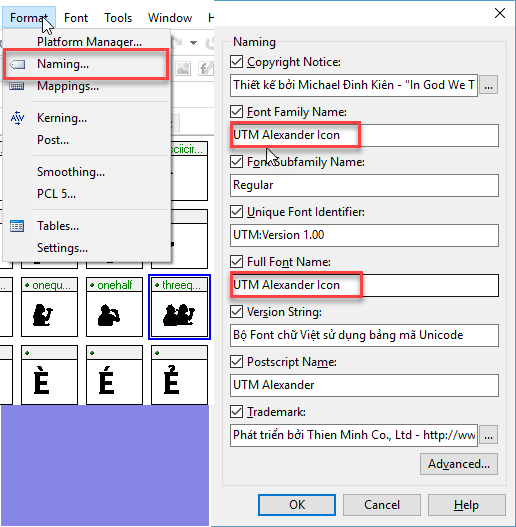
Task: Open Settings... from Format menu
Action: [86, 248]
